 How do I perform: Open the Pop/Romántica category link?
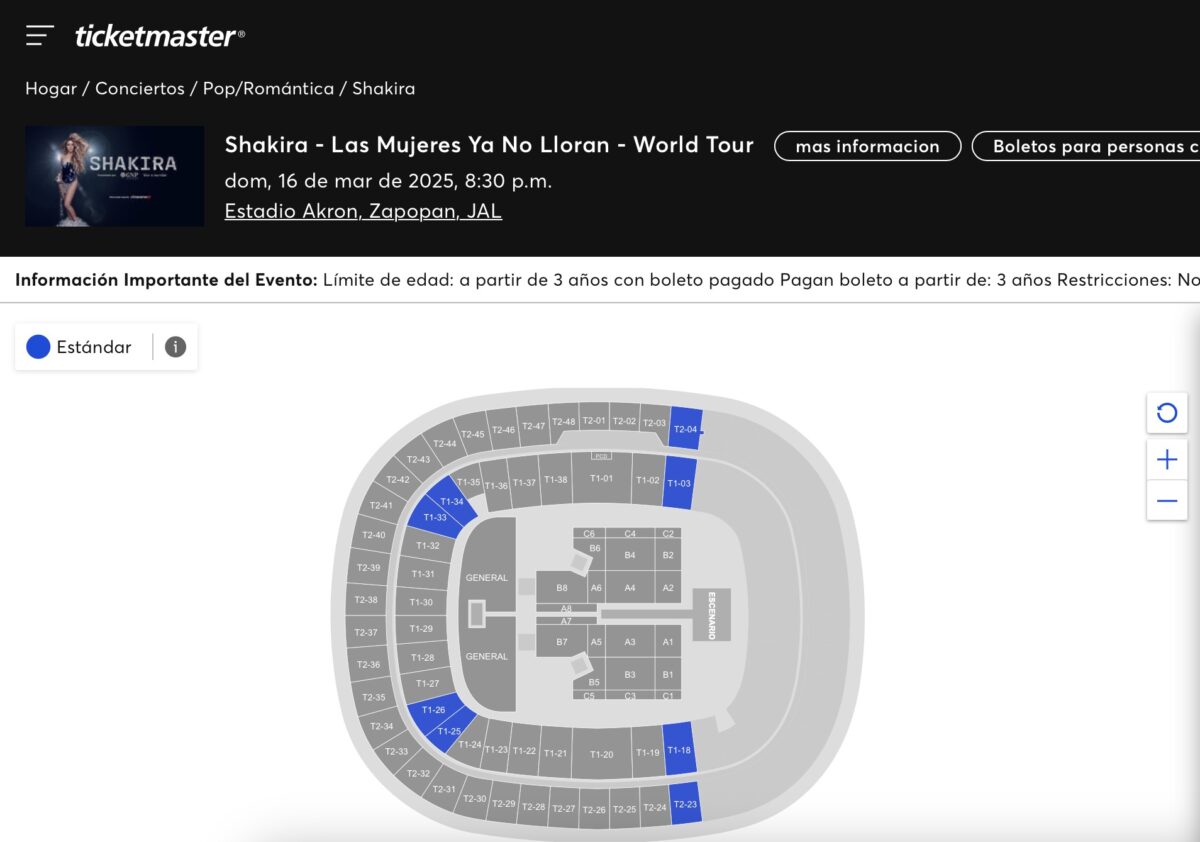(x=268, y=88)
